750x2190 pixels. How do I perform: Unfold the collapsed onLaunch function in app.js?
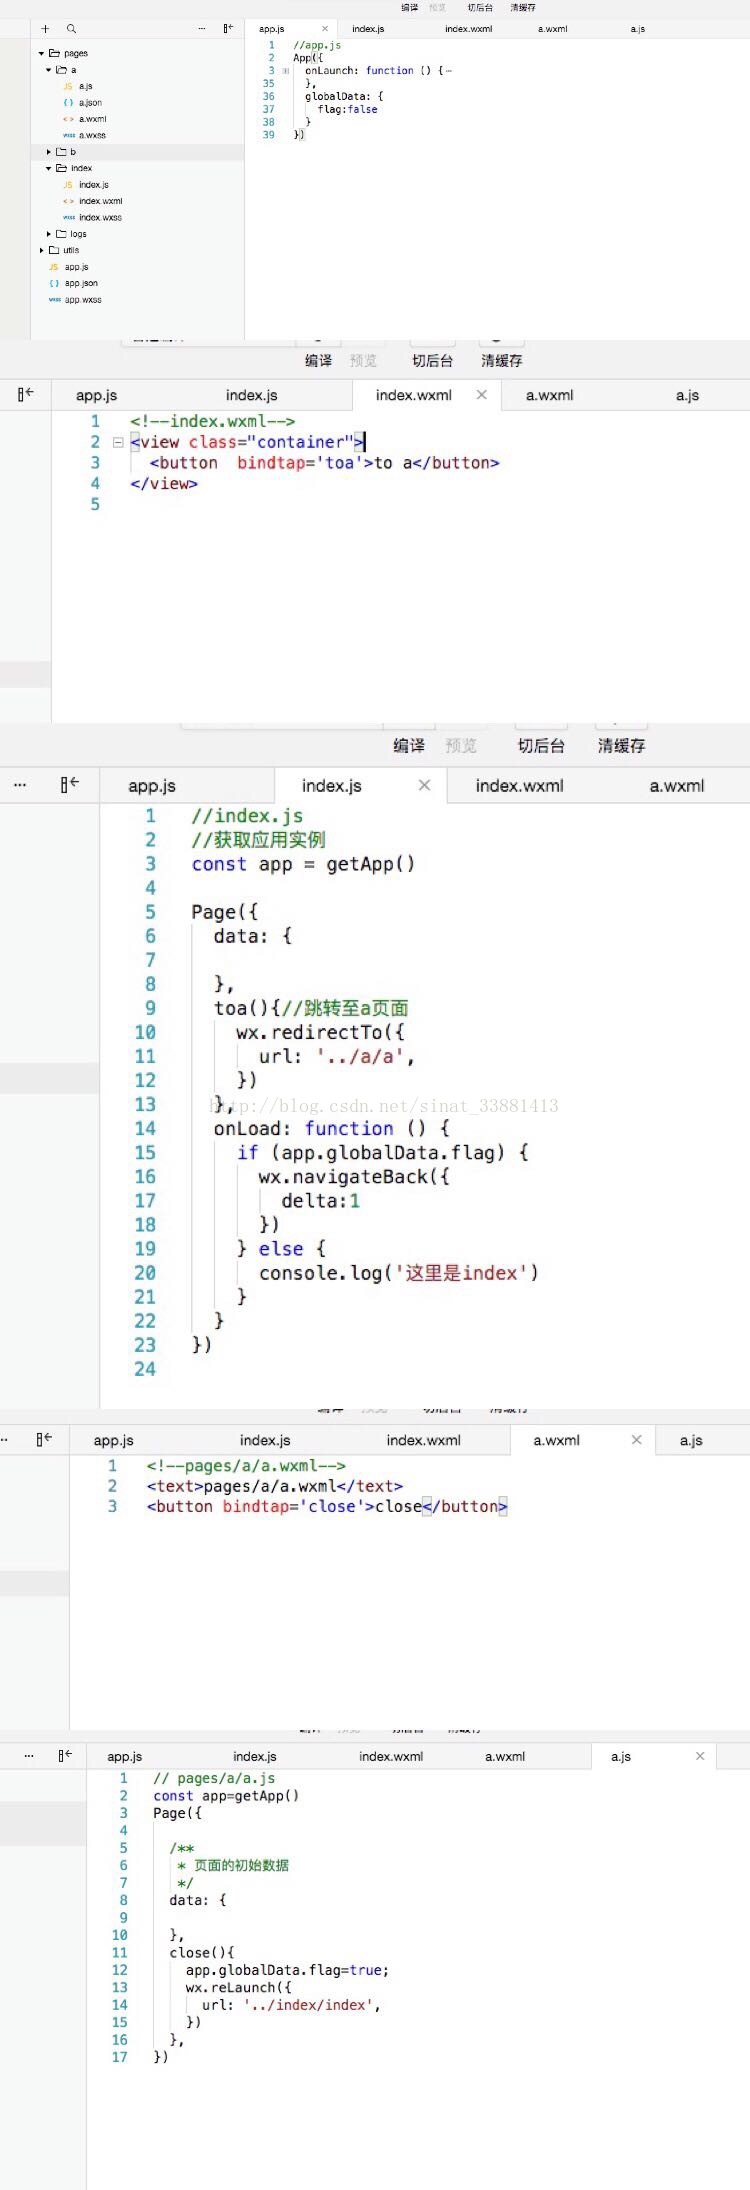pos(285,71)
